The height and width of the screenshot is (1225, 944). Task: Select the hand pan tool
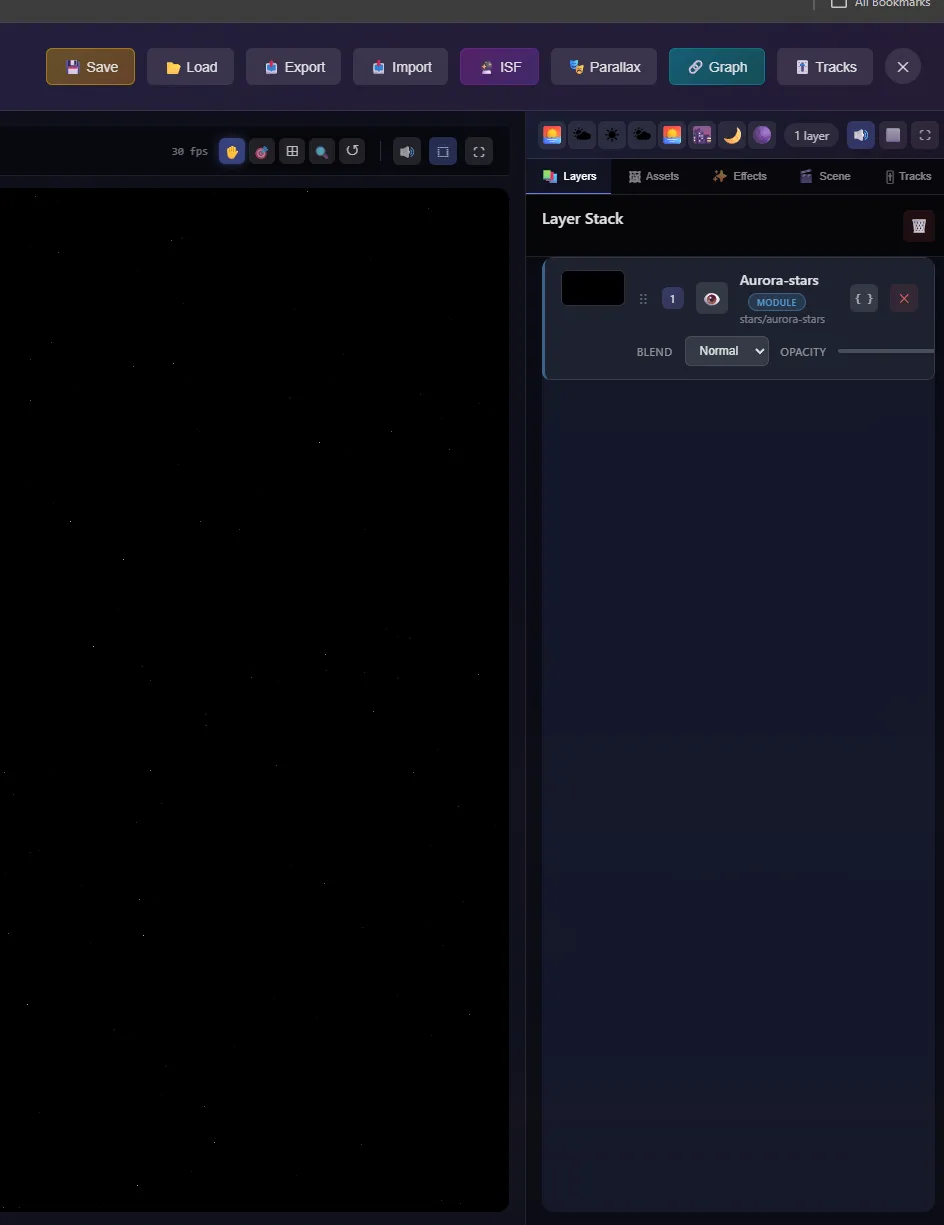(x=232, y=152)
